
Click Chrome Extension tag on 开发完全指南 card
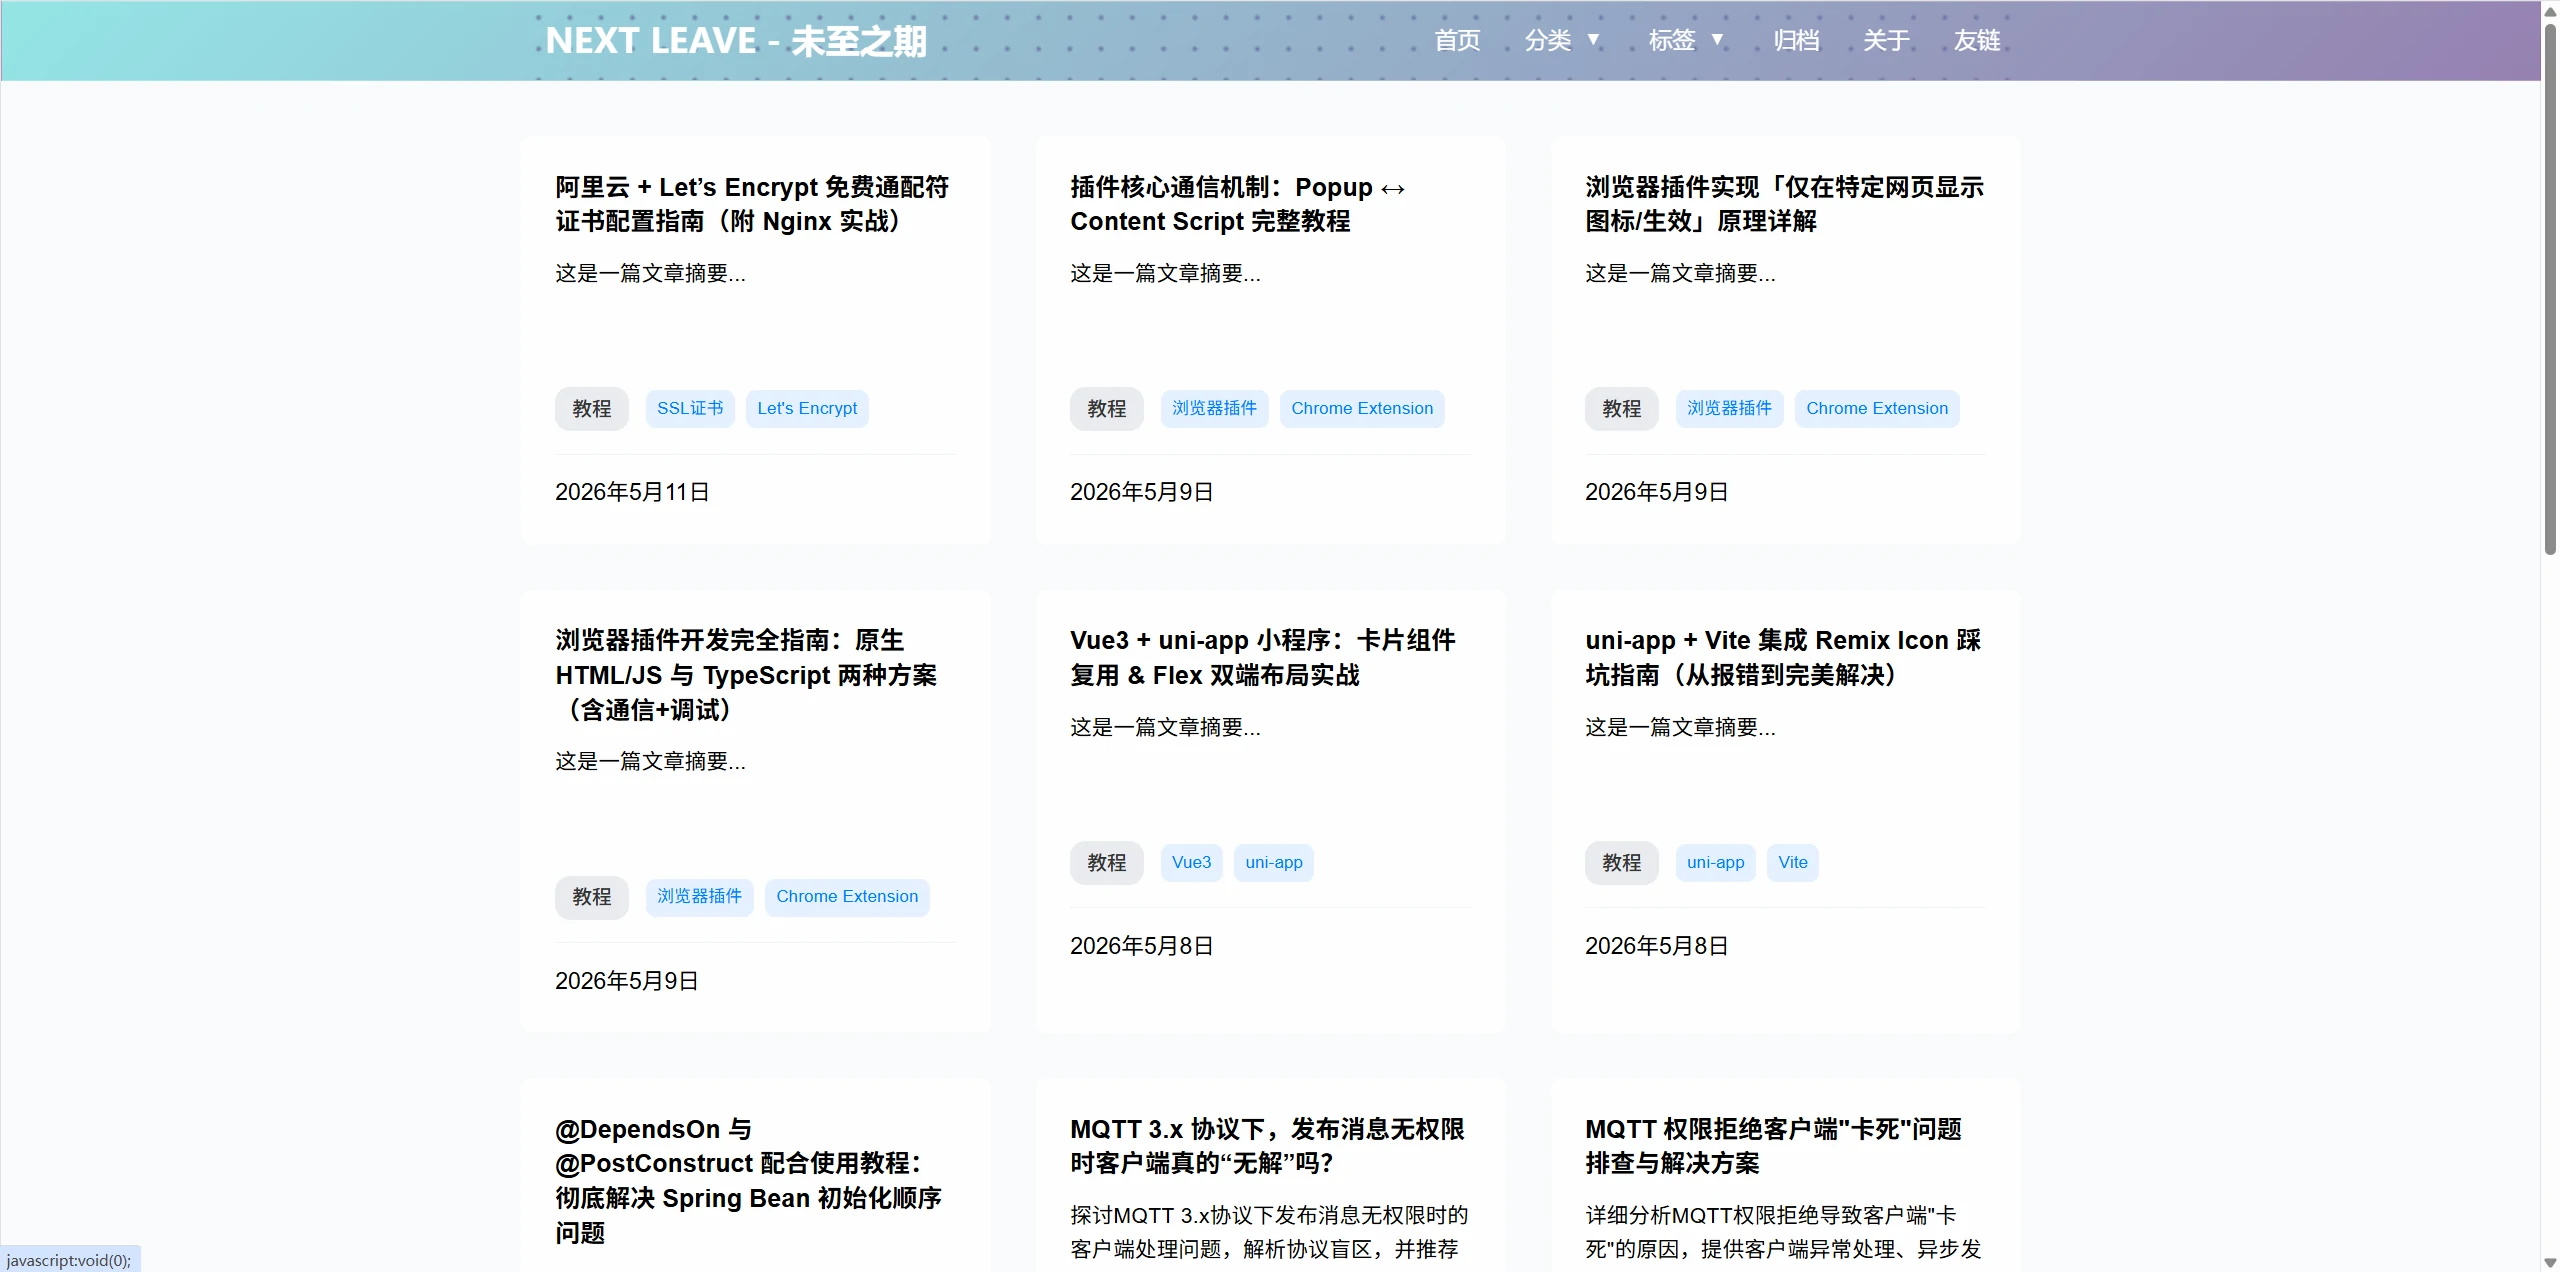pyautogui.click(x=847, y=896)
